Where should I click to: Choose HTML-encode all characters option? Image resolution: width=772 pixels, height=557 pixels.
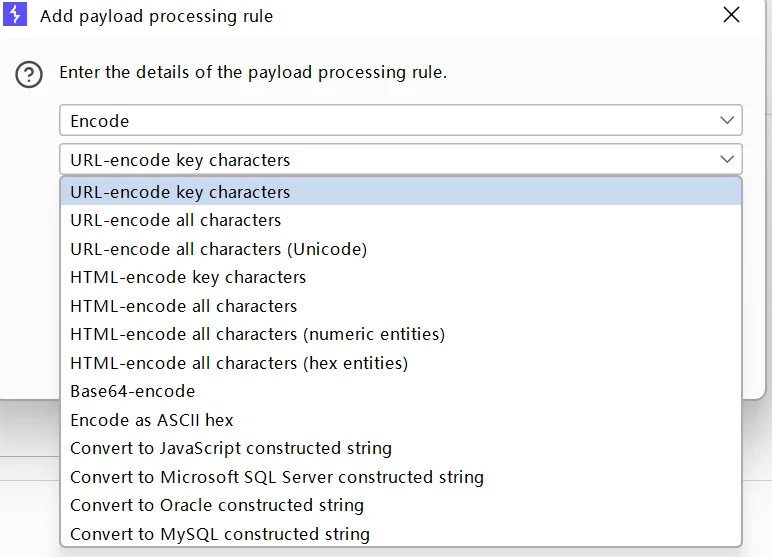point(184,306)
